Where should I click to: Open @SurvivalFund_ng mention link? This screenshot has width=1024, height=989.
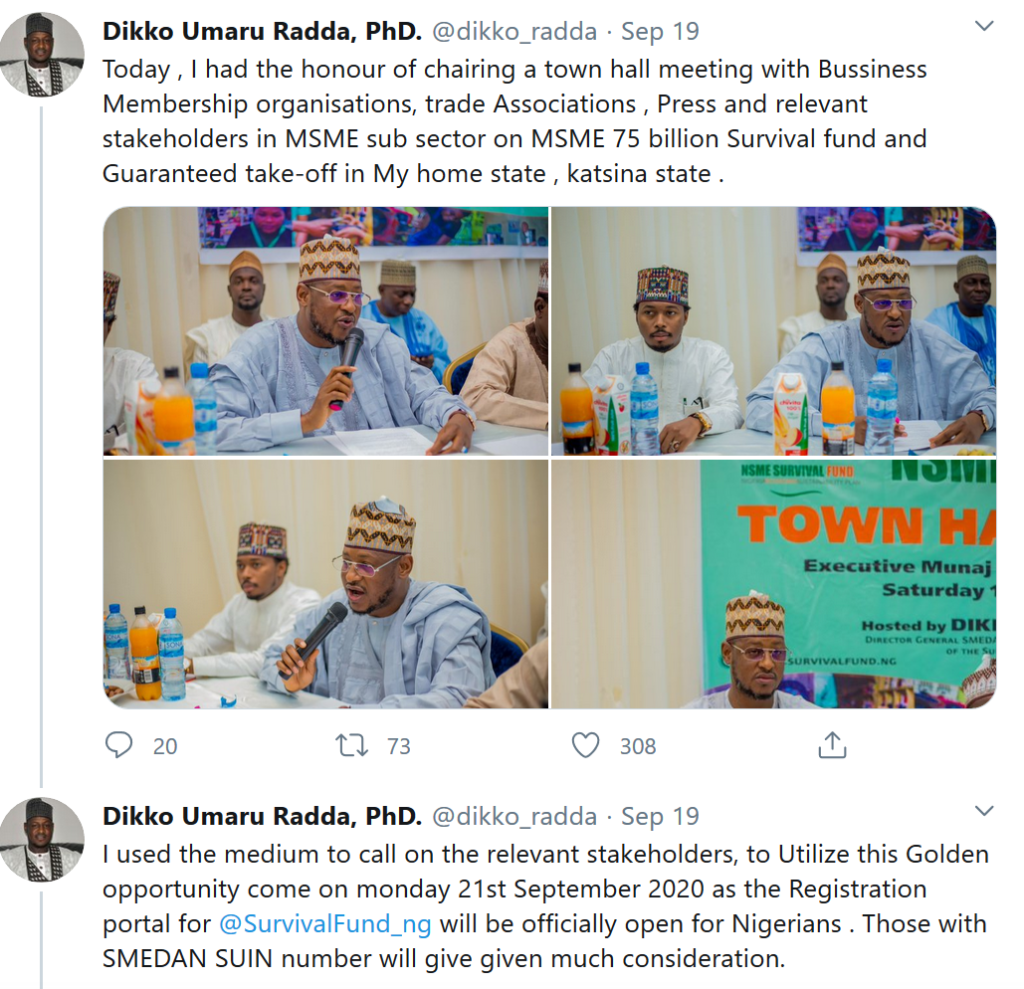[325, 923]
